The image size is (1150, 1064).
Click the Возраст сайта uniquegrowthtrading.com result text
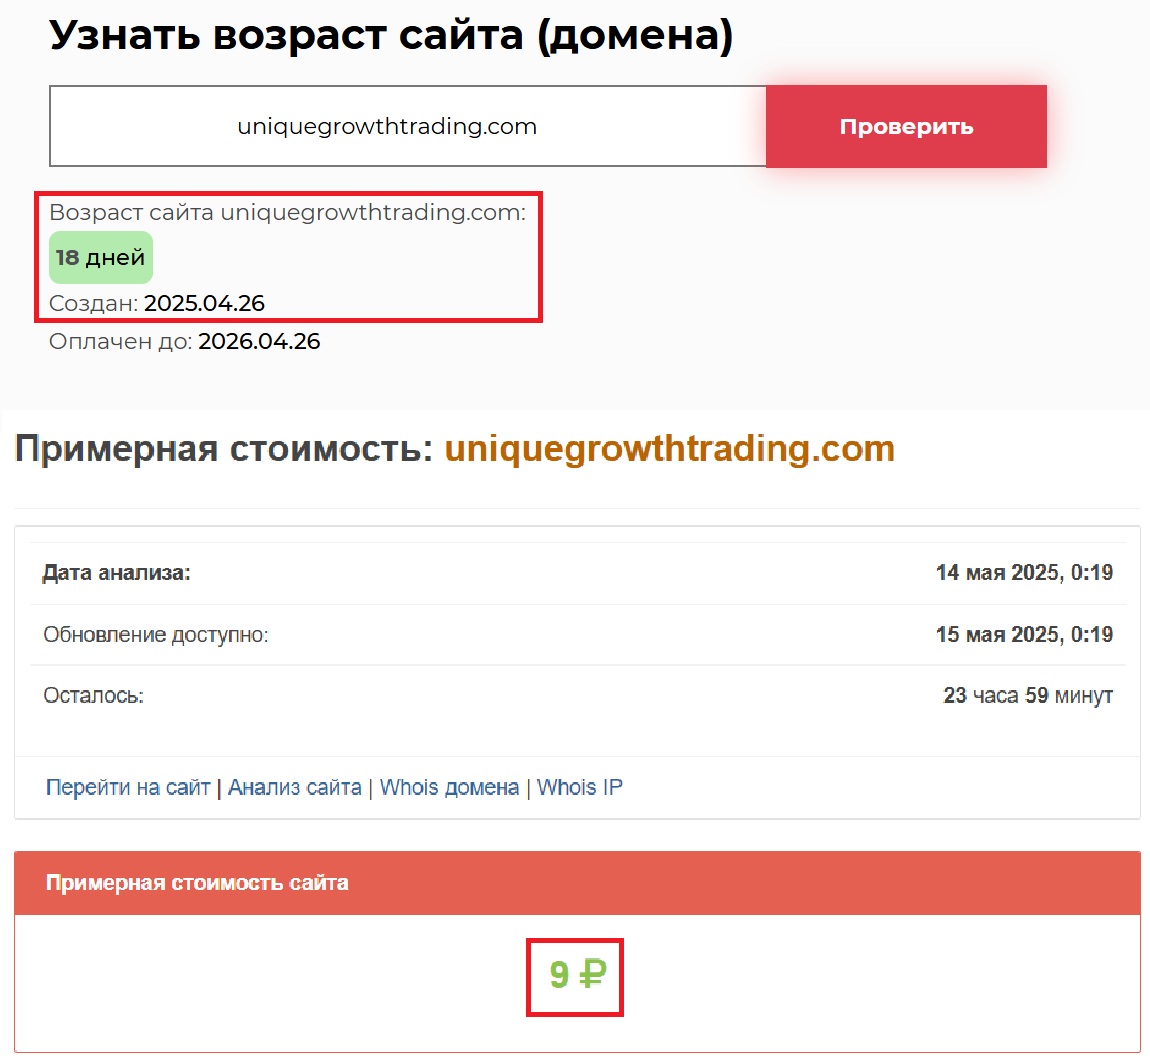point(287,212)
